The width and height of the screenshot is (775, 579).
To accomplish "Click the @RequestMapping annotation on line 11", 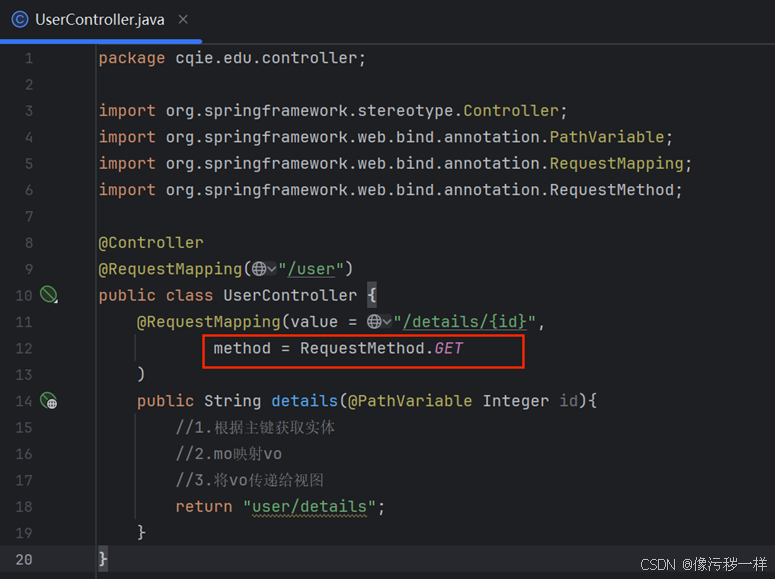I will coord(209,322).
